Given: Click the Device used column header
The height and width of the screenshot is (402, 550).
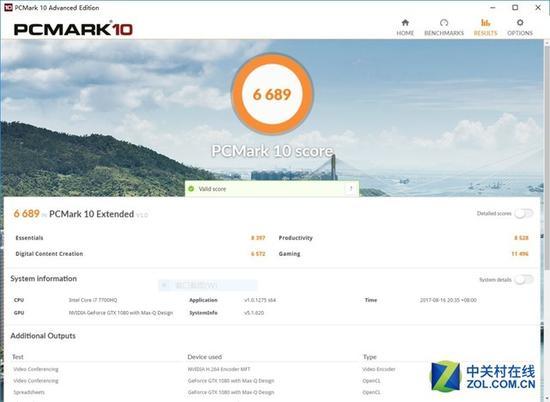Looking at the screenshot, I should 204,357.
